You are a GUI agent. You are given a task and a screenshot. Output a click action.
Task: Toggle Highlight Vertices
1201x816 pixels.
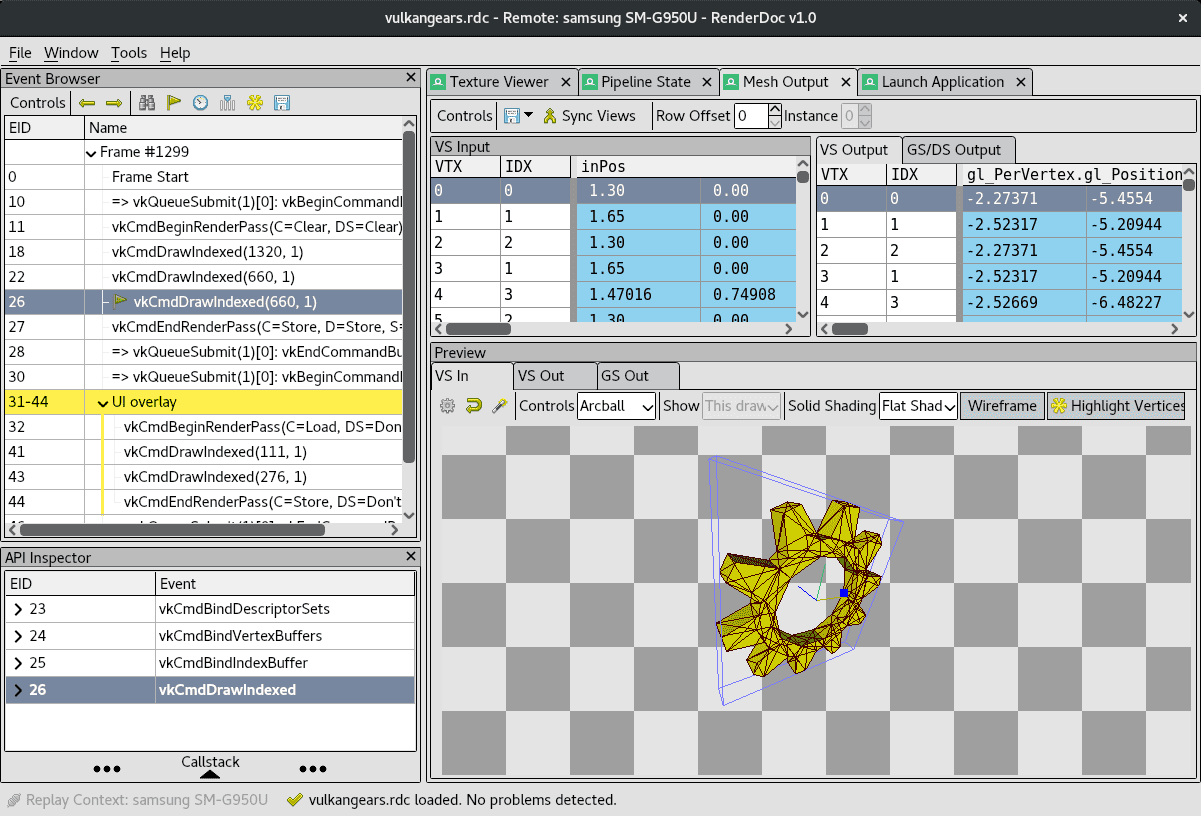(x=1116, y=406)
